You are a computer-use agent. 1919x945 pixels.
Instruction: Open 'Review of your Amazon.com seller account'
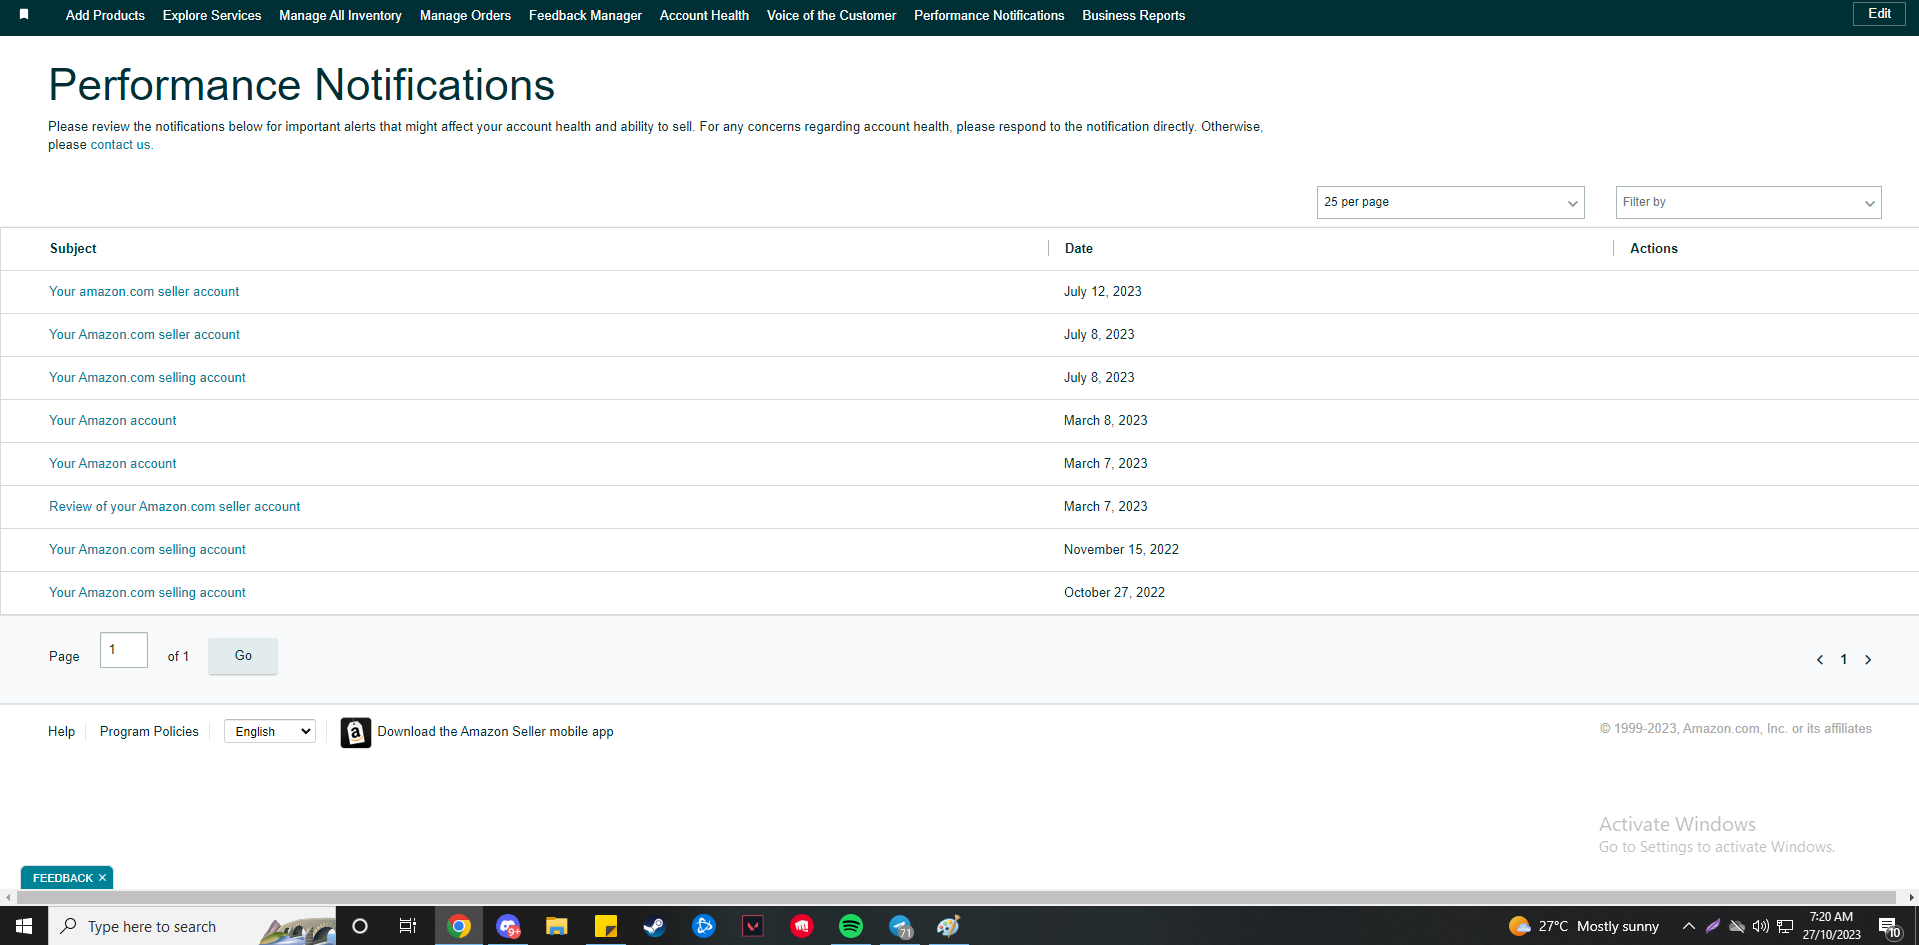pyautogui.click(x=174, y=507)
